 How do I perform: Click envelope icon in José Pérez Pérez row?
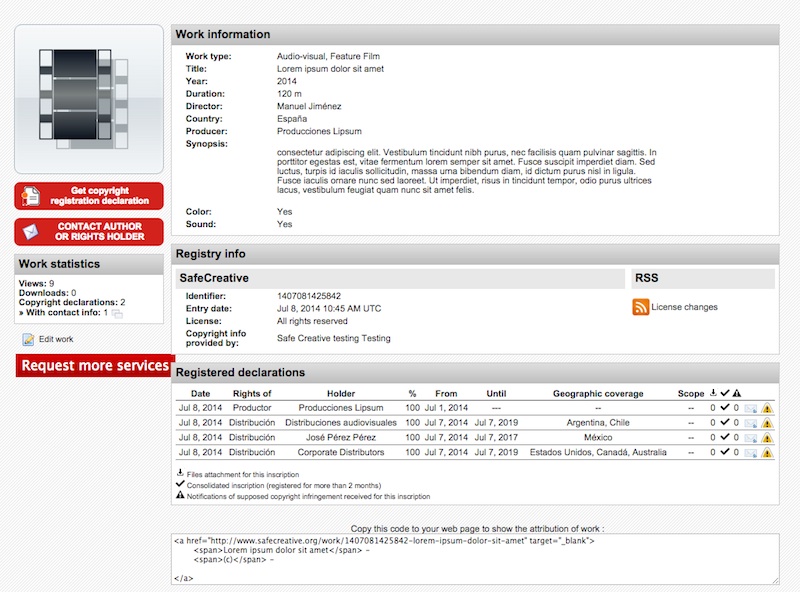pyautogui.click(x=750, y=438)
